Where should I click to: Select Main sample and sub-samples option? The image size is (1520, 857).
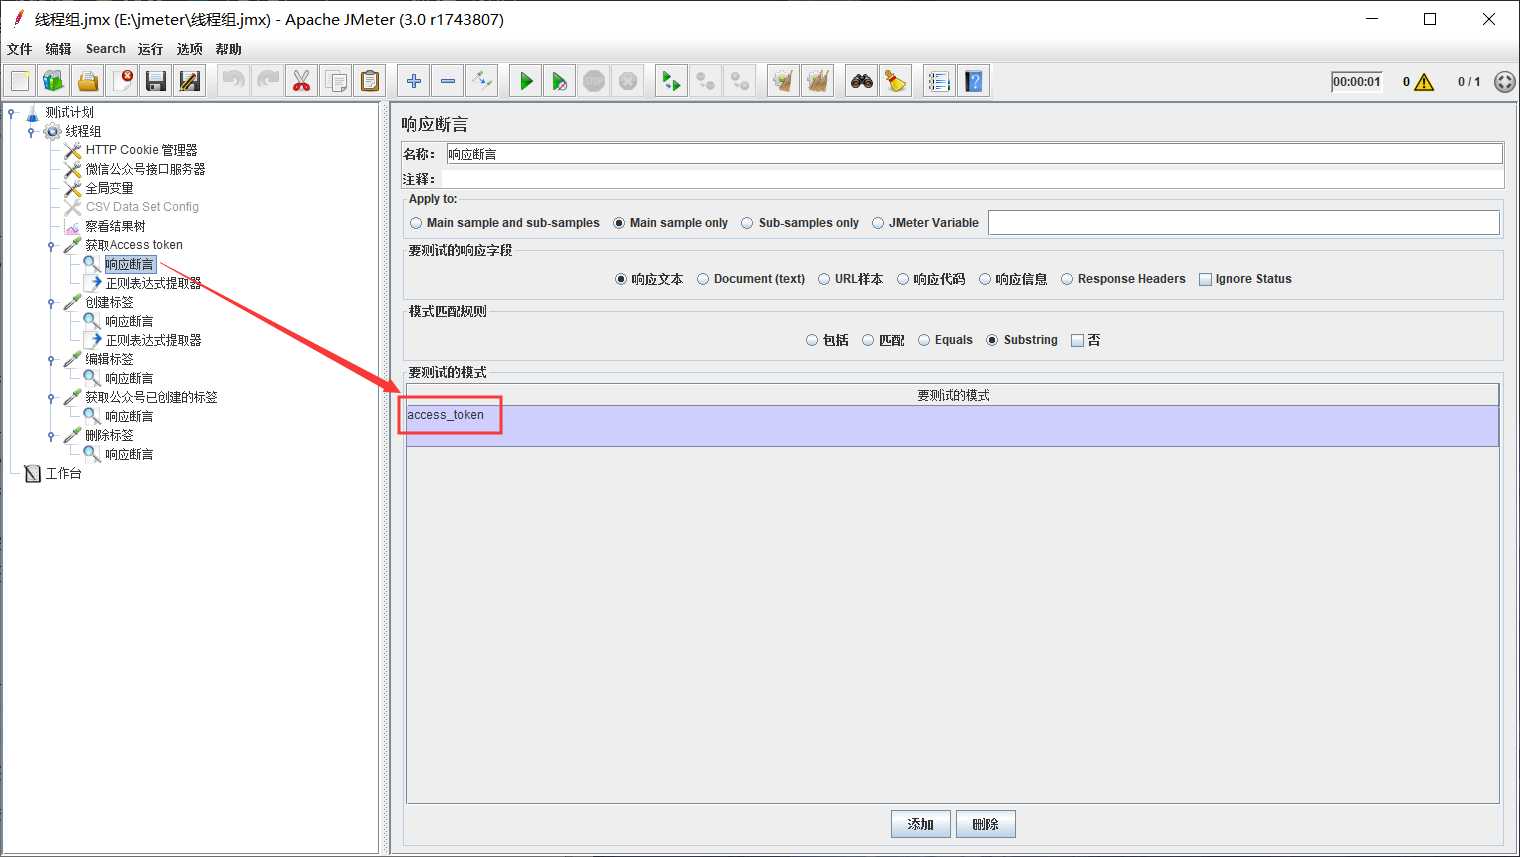pos(416,223)
